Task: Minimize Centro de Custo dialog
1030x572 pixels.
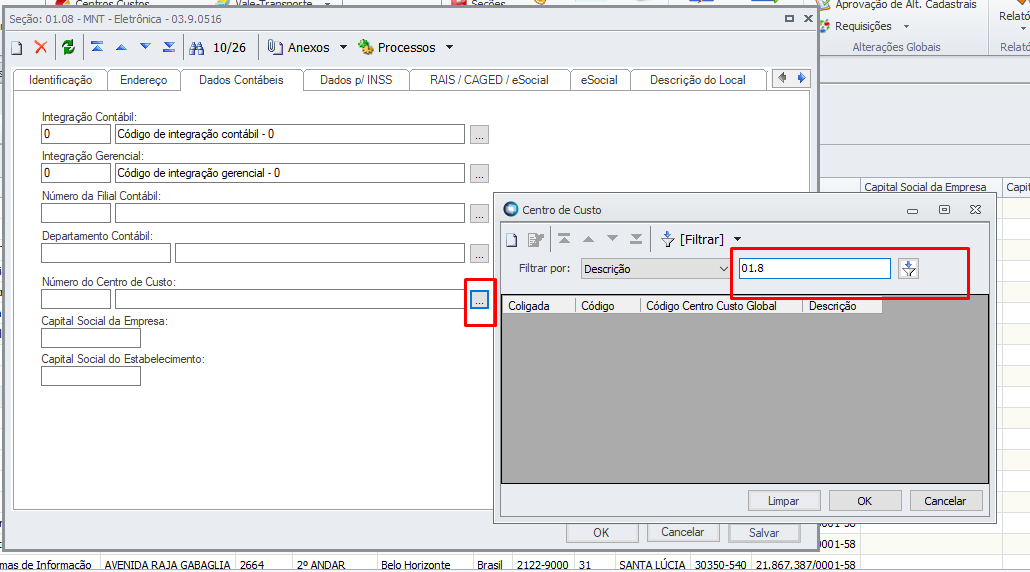Action: point(912,210)
